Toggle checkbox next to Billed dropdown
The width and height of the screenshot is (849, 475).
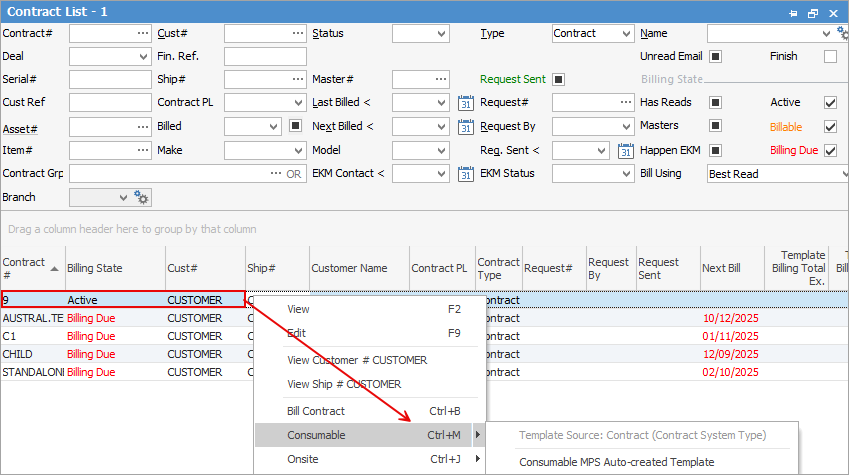pyautogui.click(x=295, y=126)
